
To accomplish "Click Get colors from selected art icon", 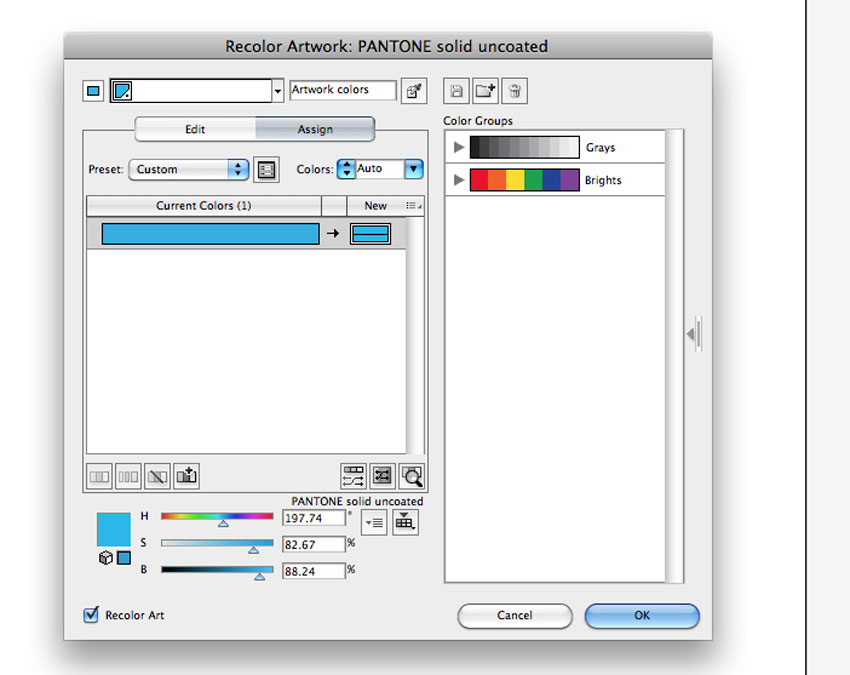I will (414, 91).
